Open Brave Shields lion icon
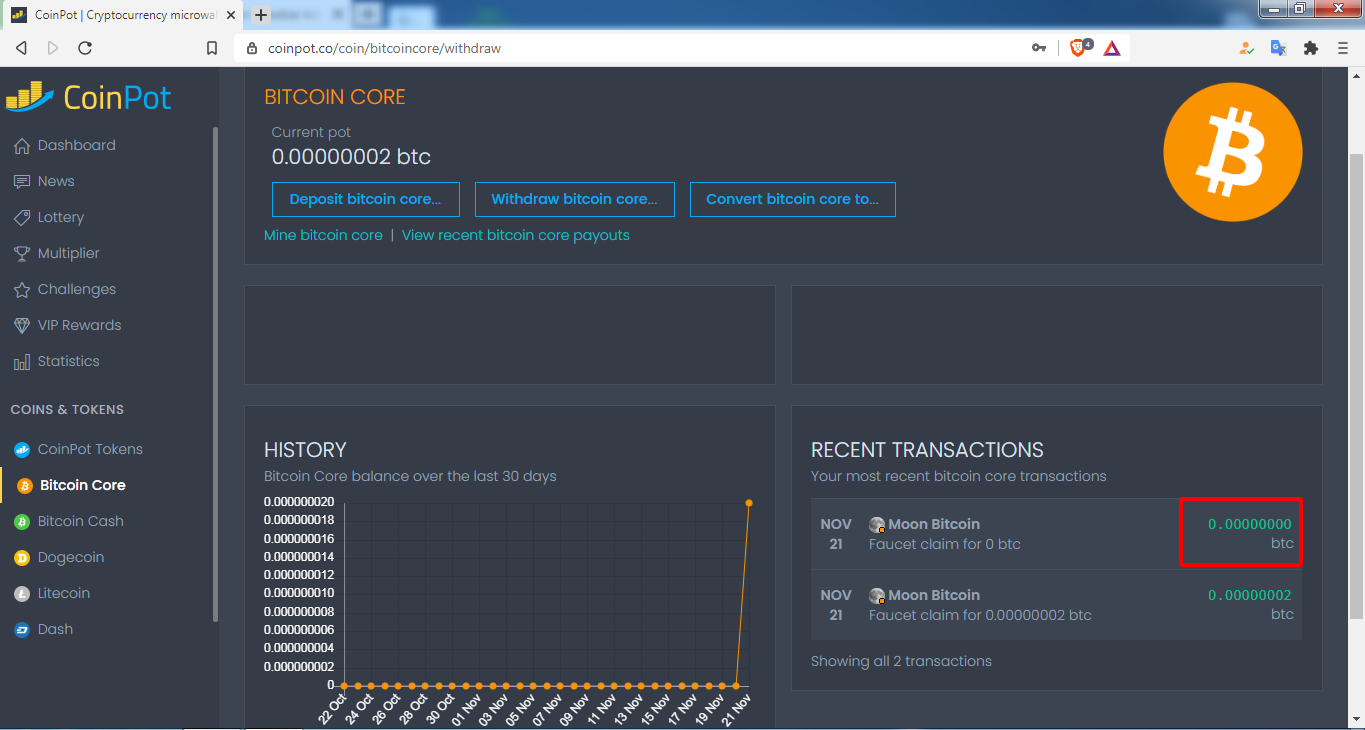The image size is (1365, 730). pyautogui.click(x=1079, y=48)
